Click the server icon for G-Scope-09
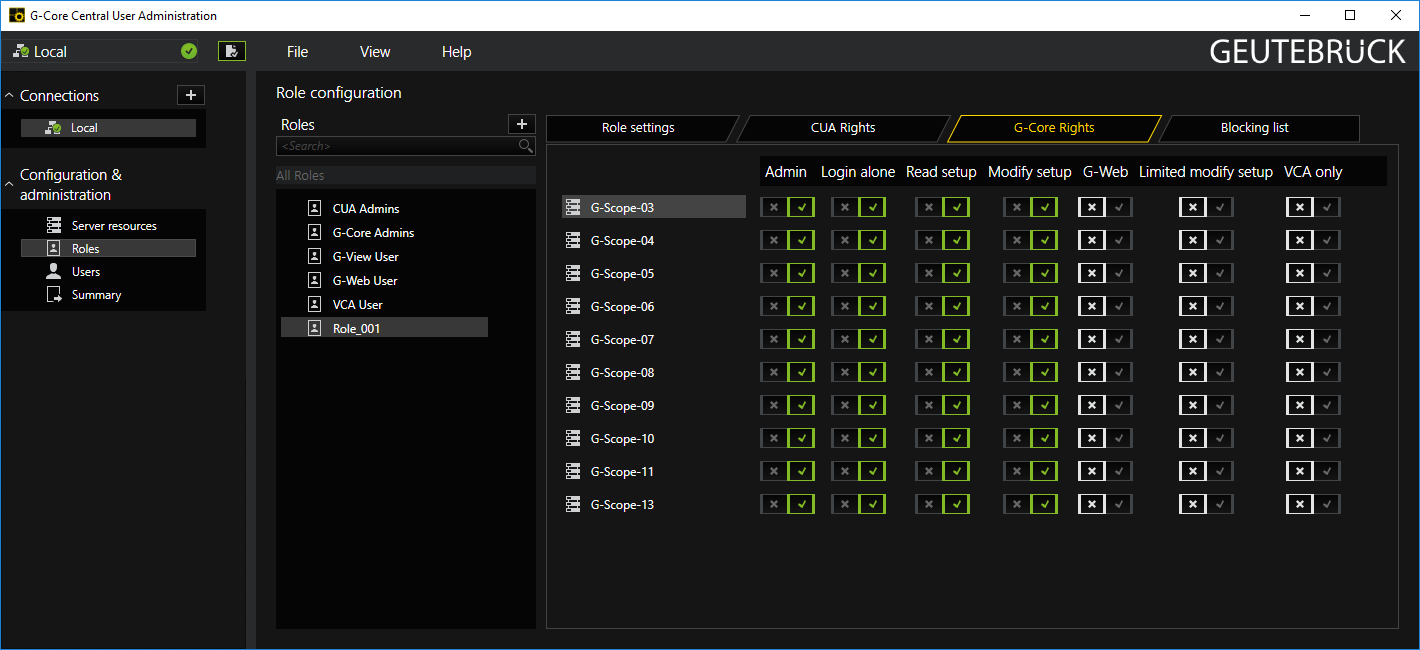The image size is (1420, 650). tap(573, 405)
